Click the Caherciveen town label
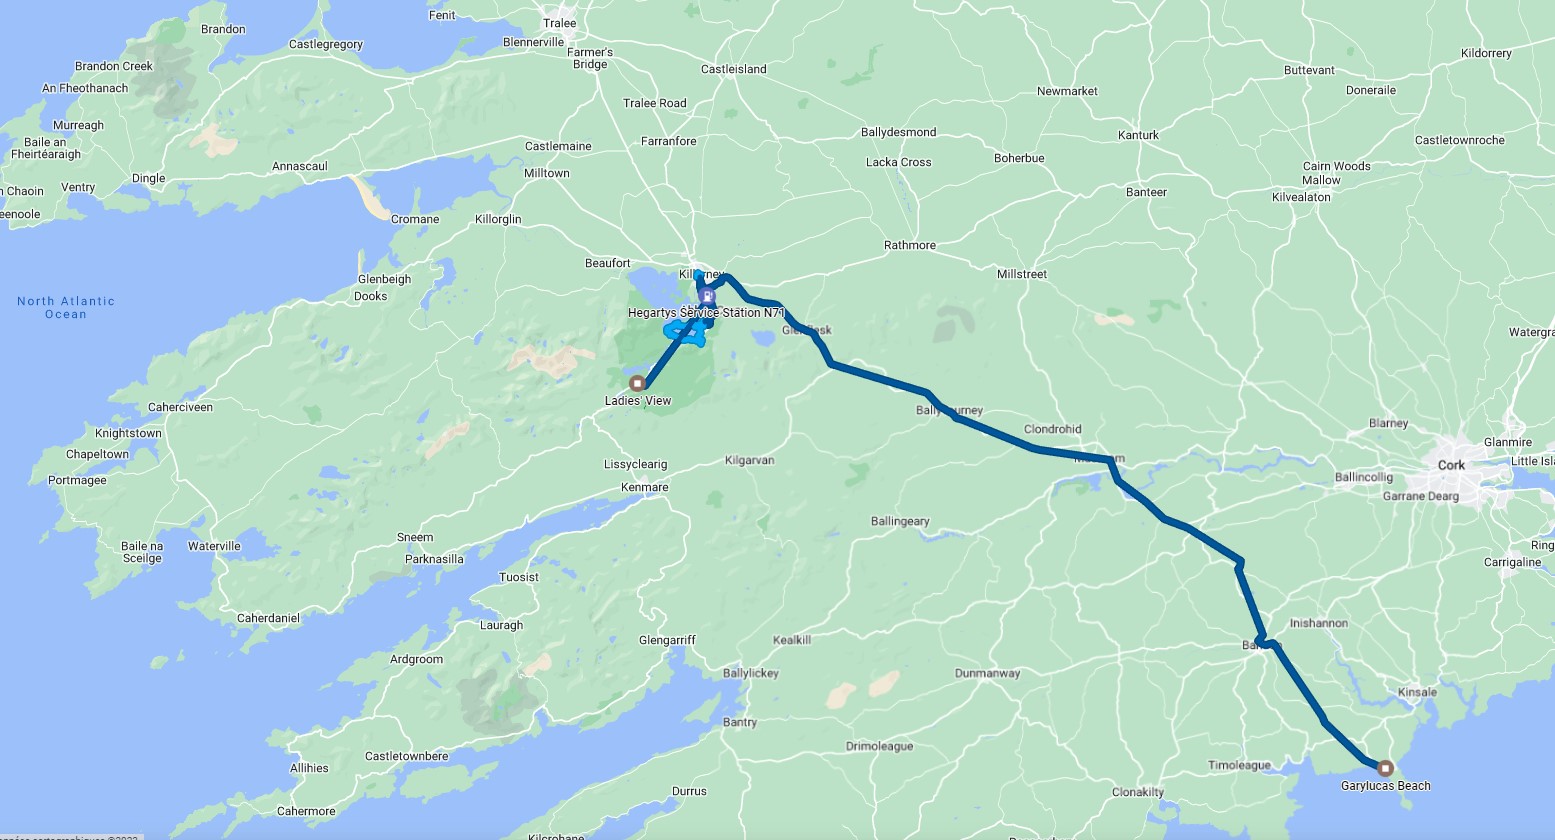 click(180, 407)
